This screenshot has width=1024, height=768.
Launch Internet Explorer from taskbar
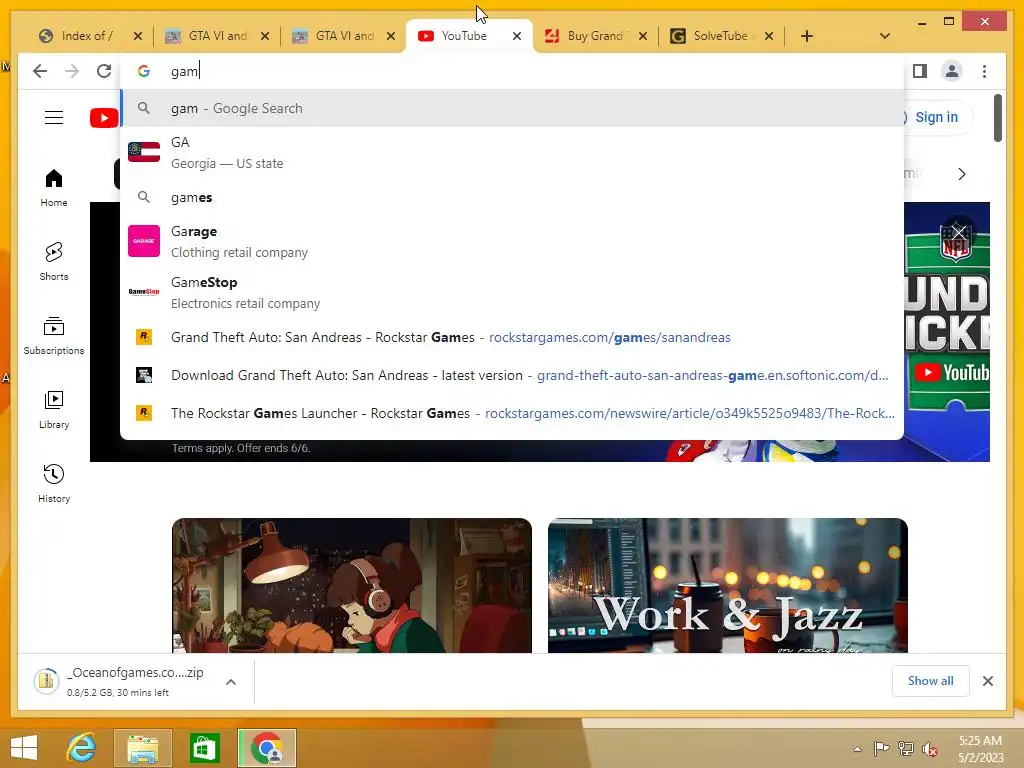pos(81,748)
